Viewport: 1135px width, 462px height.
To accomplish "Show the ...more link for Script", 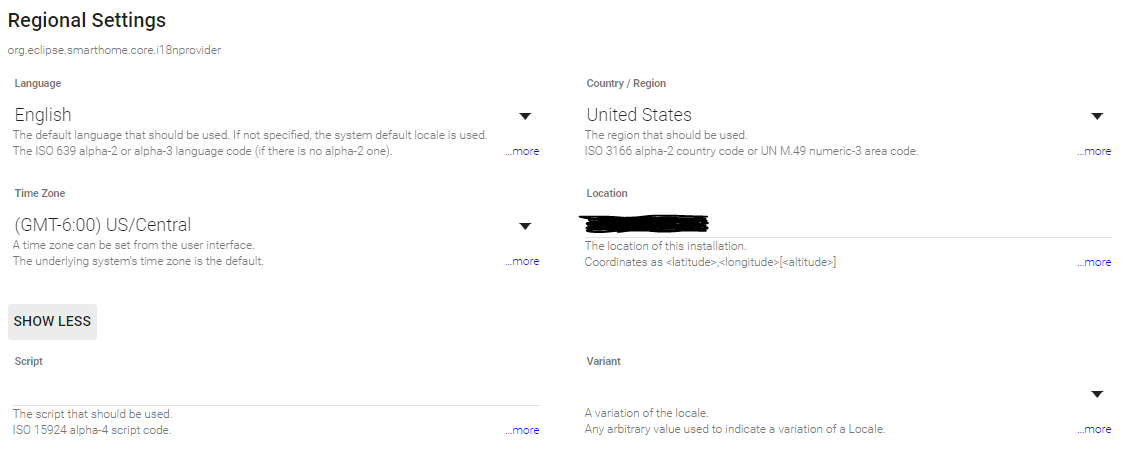I will click(x=522, y=430).
